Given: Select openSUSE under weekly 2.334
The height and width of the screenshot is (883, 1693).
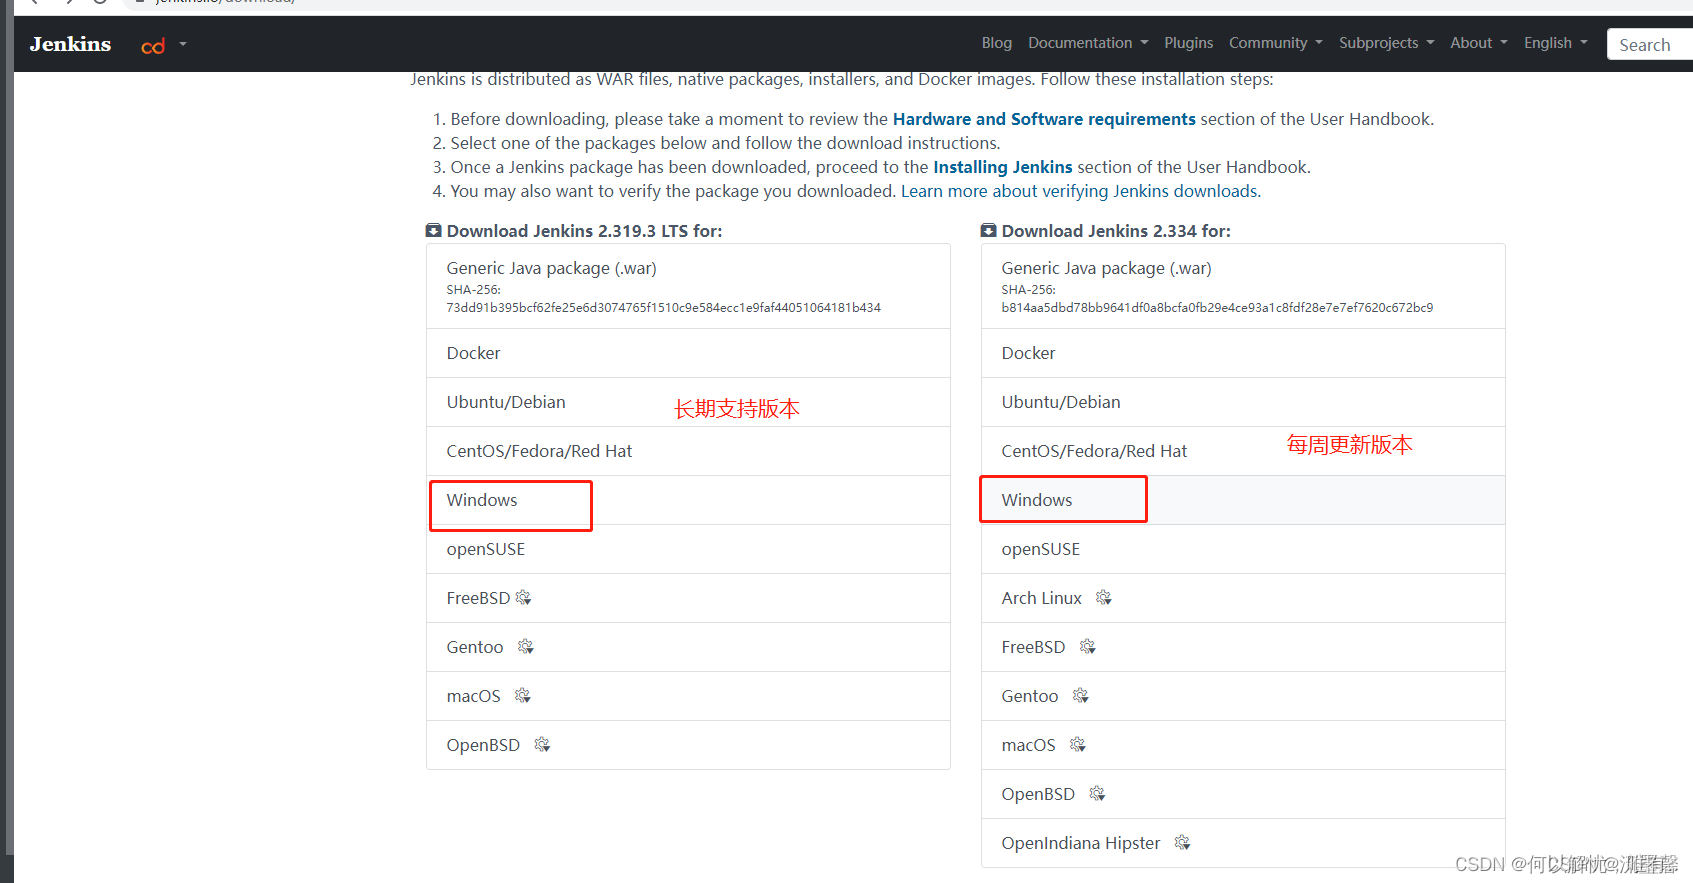Looking at the screenshot, I should 1243,549.
